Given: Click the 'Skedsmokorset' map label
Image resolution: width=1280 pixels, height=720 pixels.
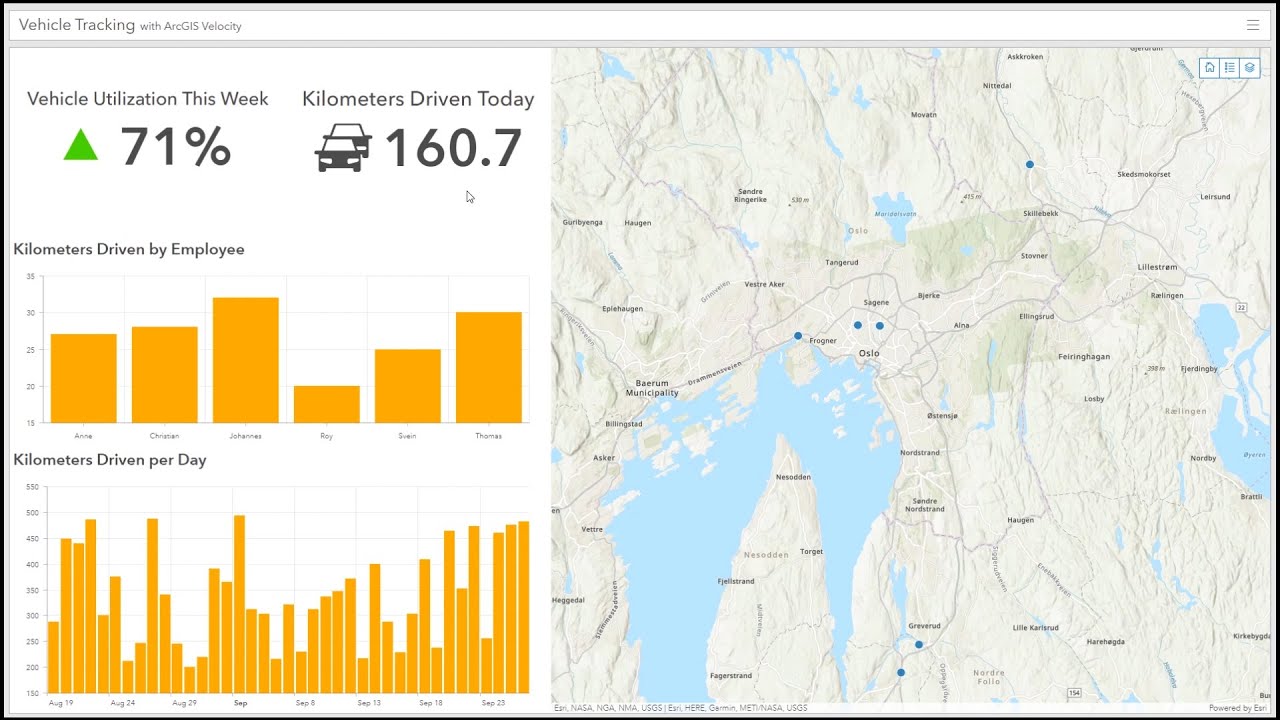Looking at the screenshot, I should pyautogui.click(x=1144, y=174).
